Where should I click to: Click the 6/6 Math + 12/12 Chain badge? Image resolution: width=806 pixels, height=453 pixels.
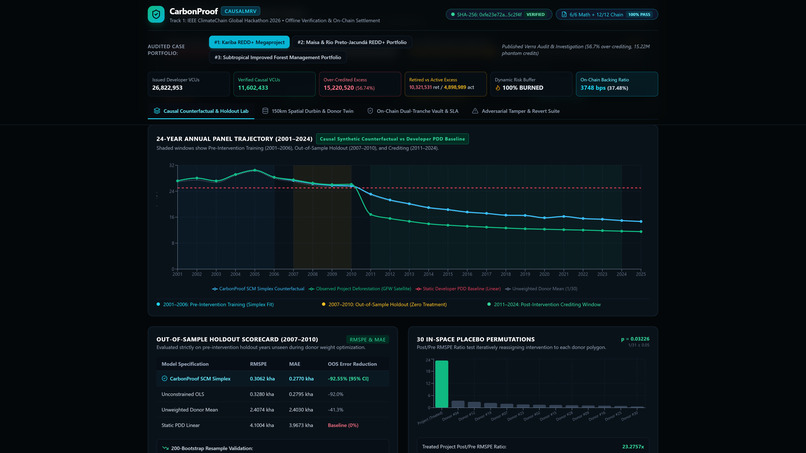pyautogui.click(x=607, y=14)
